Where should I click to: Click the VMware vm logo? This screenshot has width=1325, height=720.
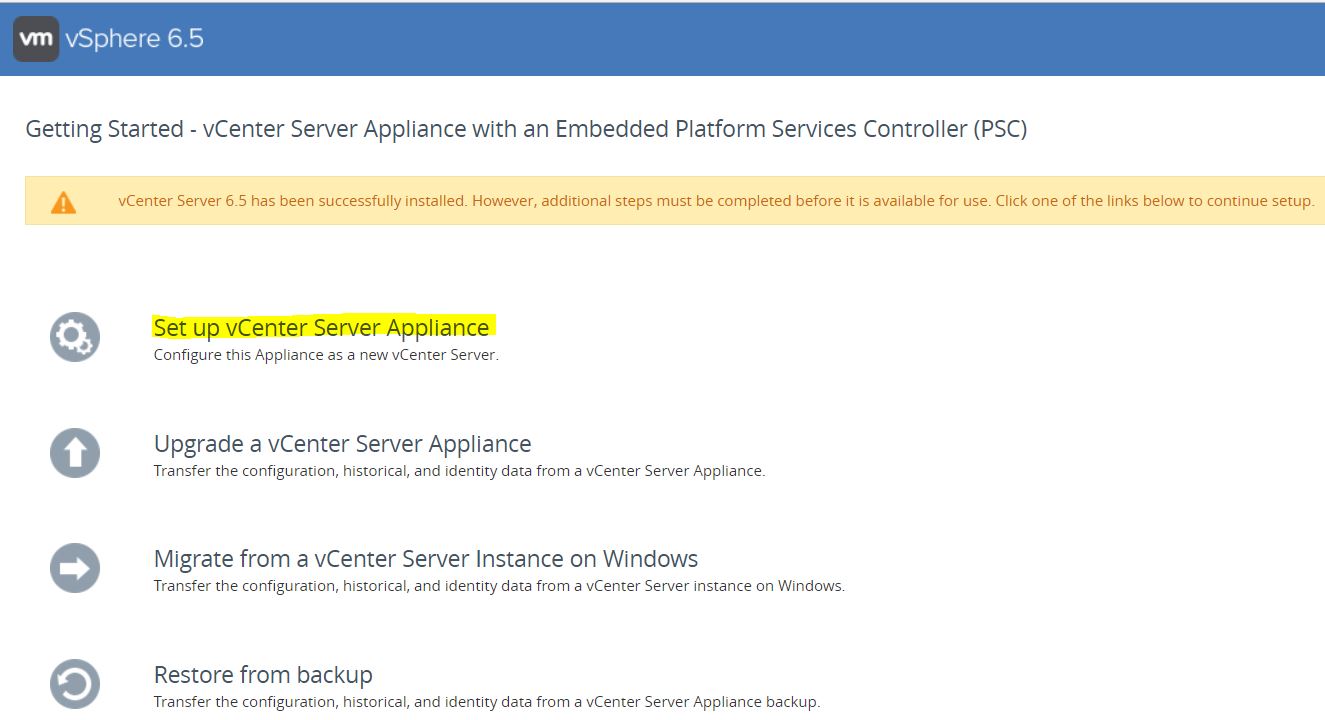tap(36, 38)
